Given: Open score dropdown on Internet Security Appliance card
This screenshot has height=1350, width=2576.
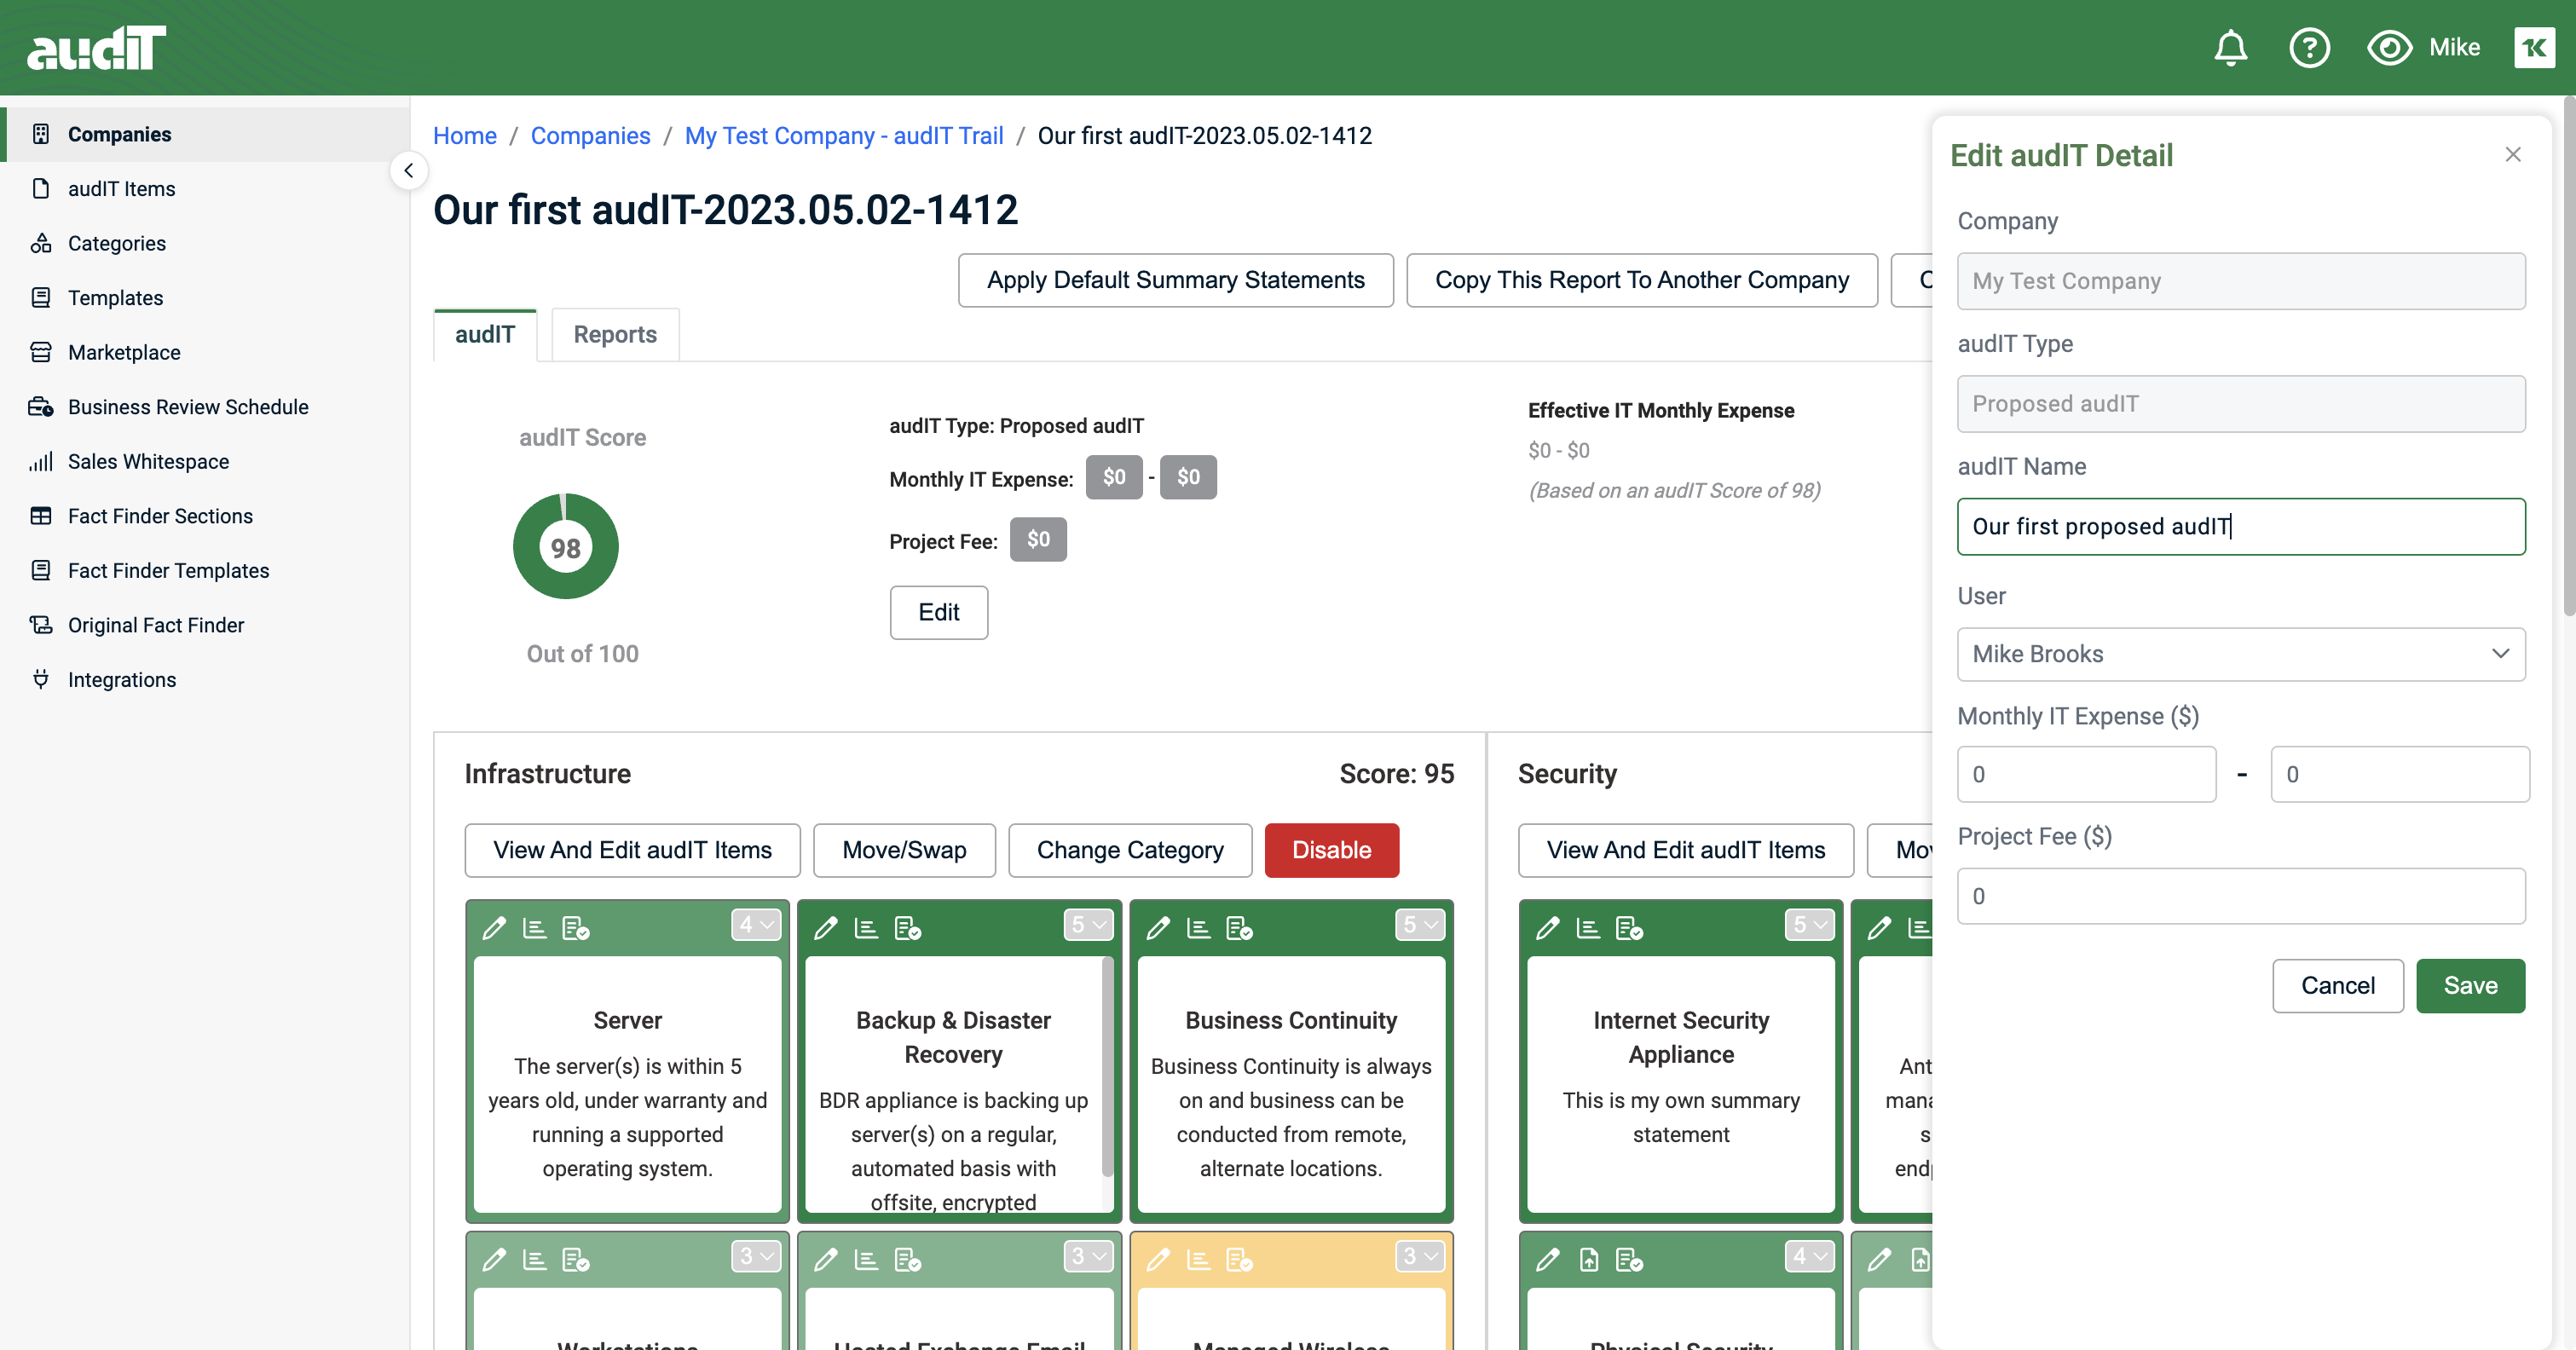Looking at the screenshot, I should tap(1810, 925).
